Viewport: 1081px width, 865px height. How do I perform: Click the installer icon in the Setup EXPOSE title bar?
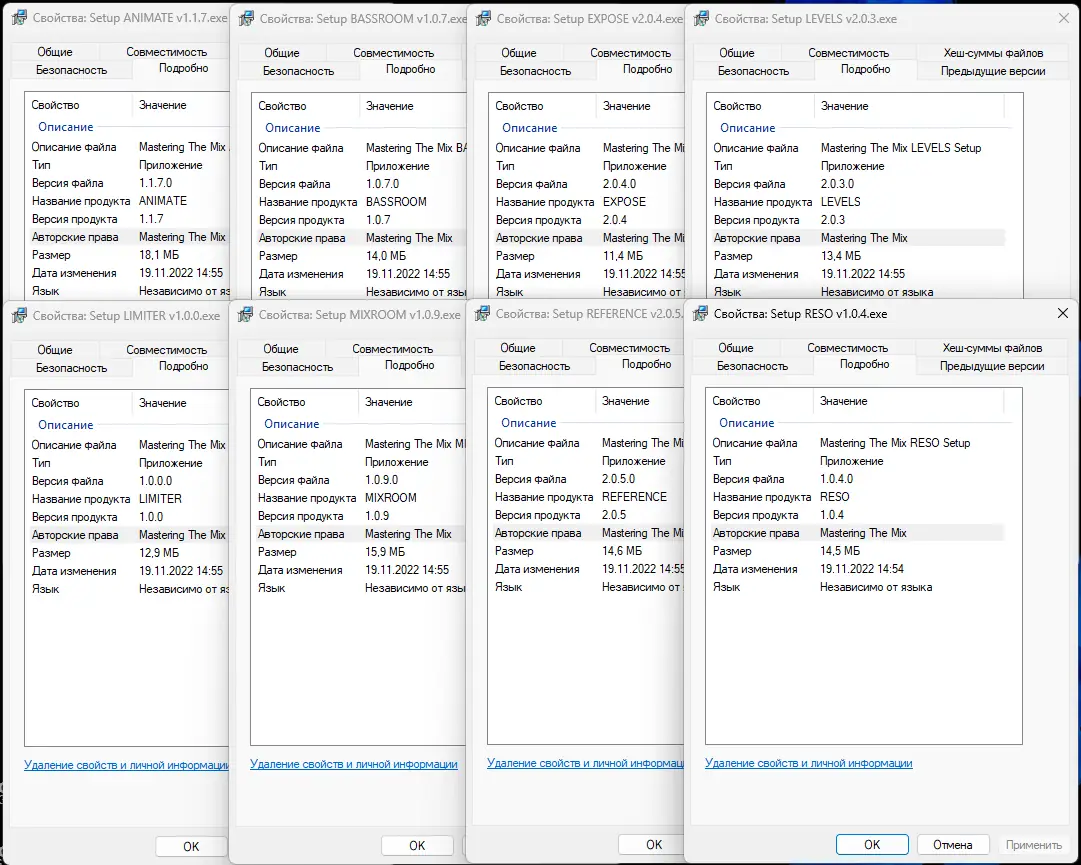(483, 19)
